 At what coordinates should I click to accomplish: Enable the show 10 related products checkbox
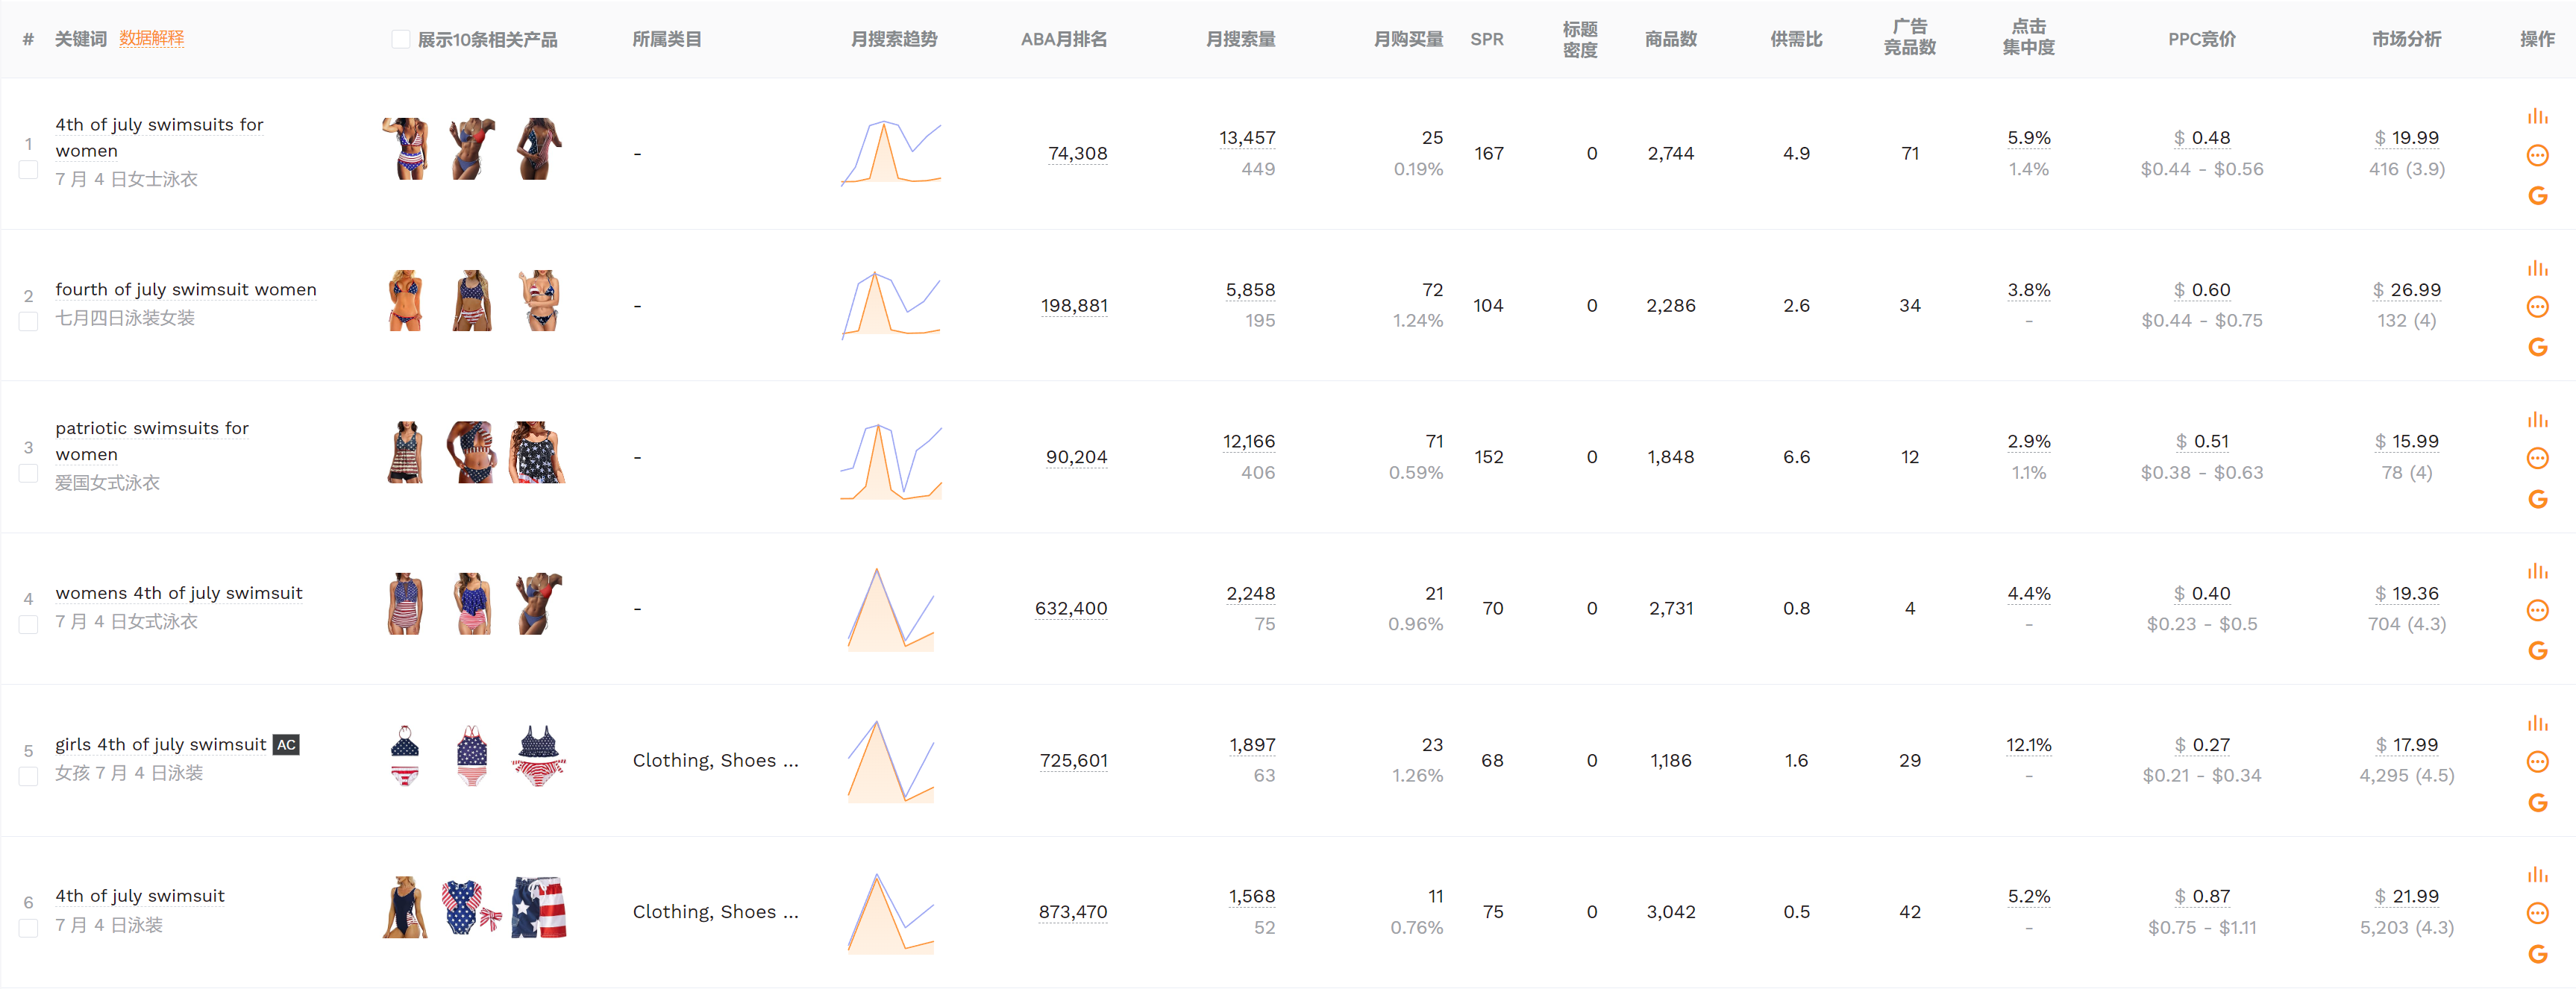point(400,40)
